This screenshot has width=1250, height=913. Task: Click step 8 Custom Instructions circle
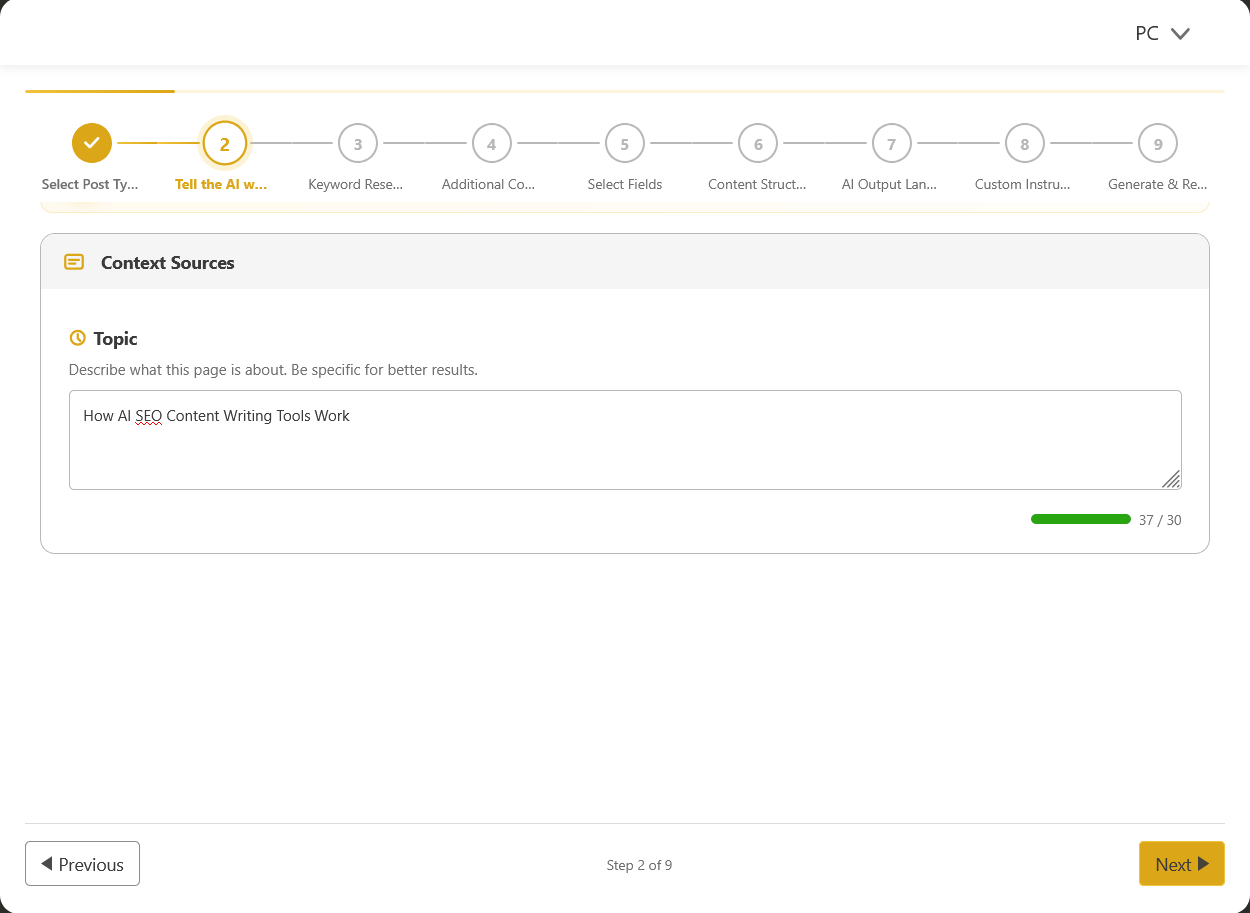point(1024,144)
